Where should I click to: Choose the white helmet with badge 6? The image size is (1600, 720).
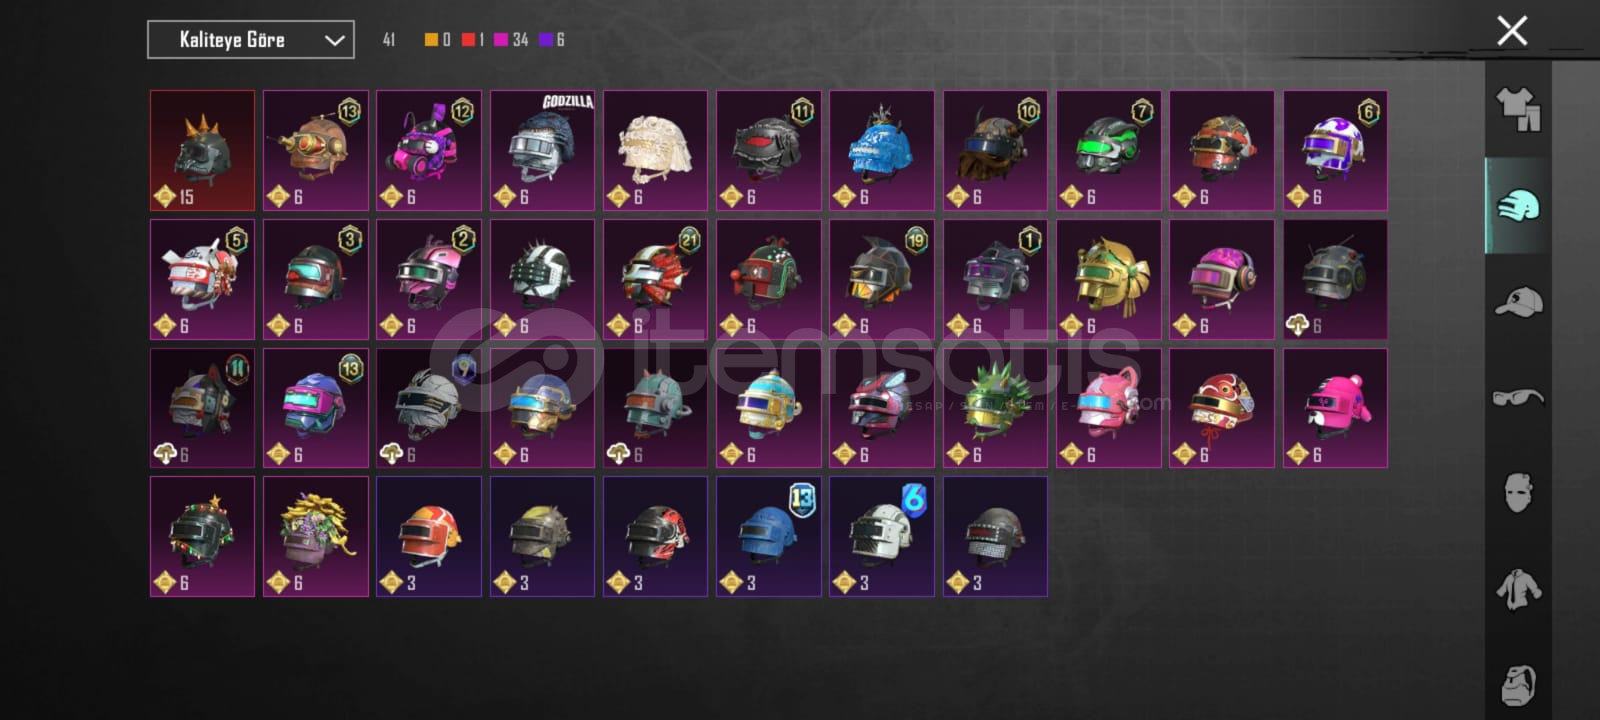pyautogui.click(x=882, y=536)
